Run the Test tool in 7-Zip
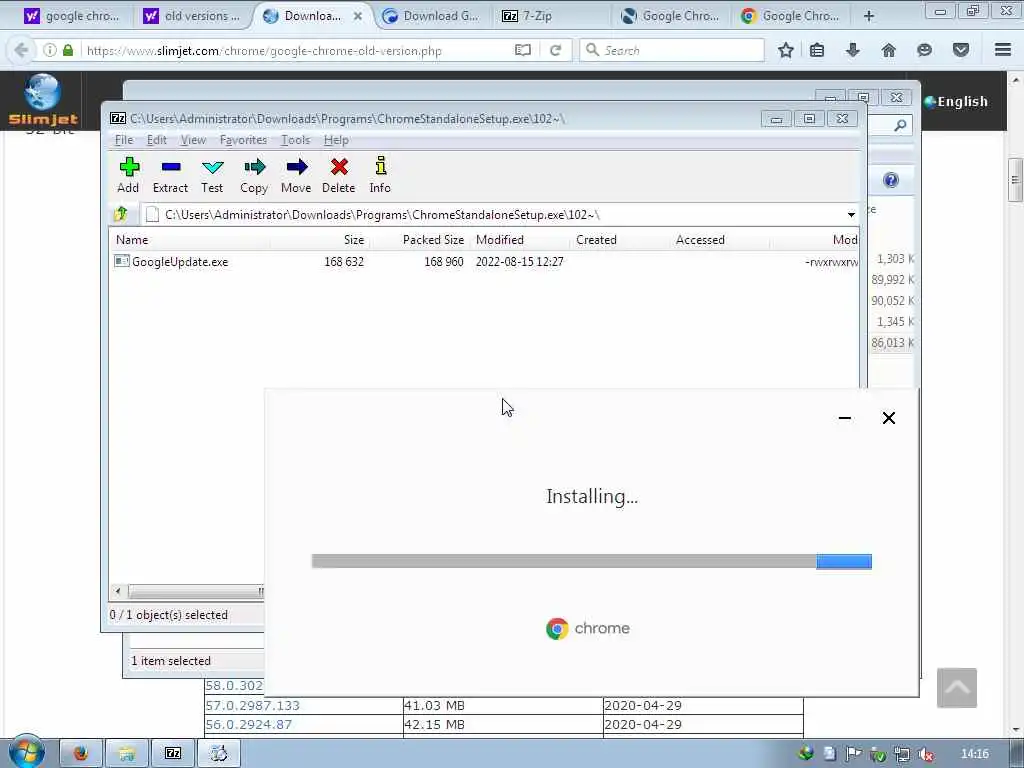Screen dimensions: 1024x768 (x=212, y=175)
